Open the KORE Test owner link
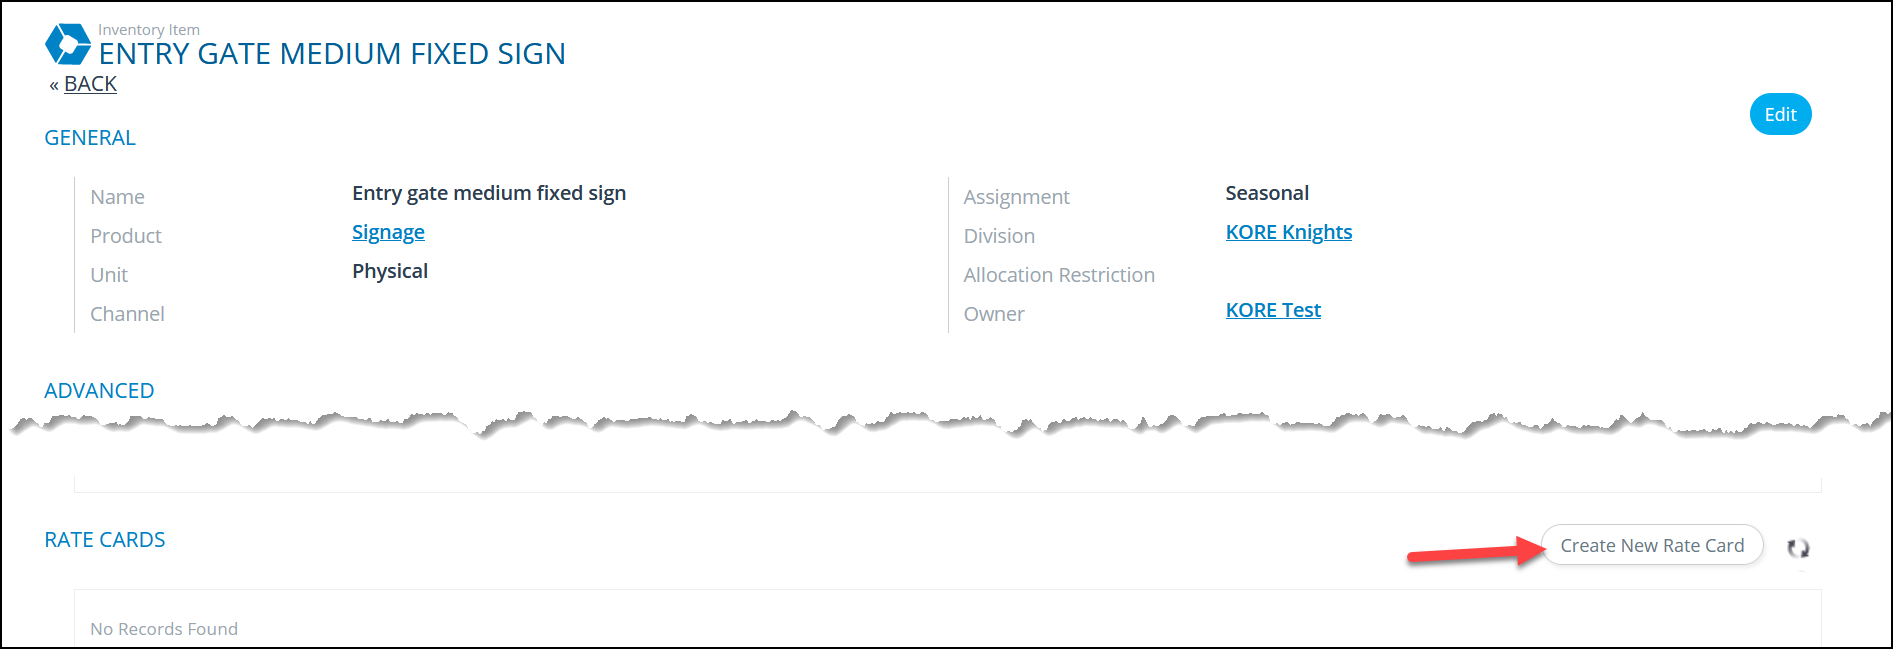The height and width of the screenshot is (649, 1893). tap(1273, 310)
